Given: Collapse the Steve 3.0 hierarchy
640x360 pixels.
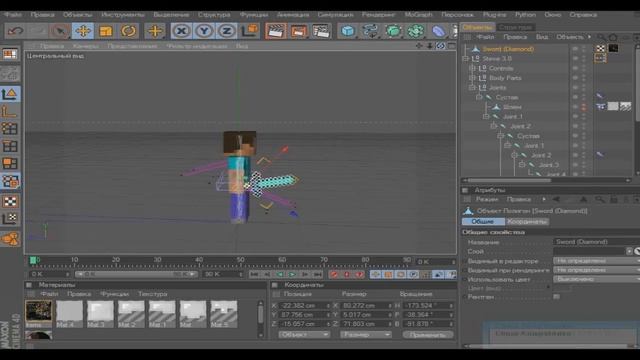Looking at the screenshot, I should click(x=466, y=59).
